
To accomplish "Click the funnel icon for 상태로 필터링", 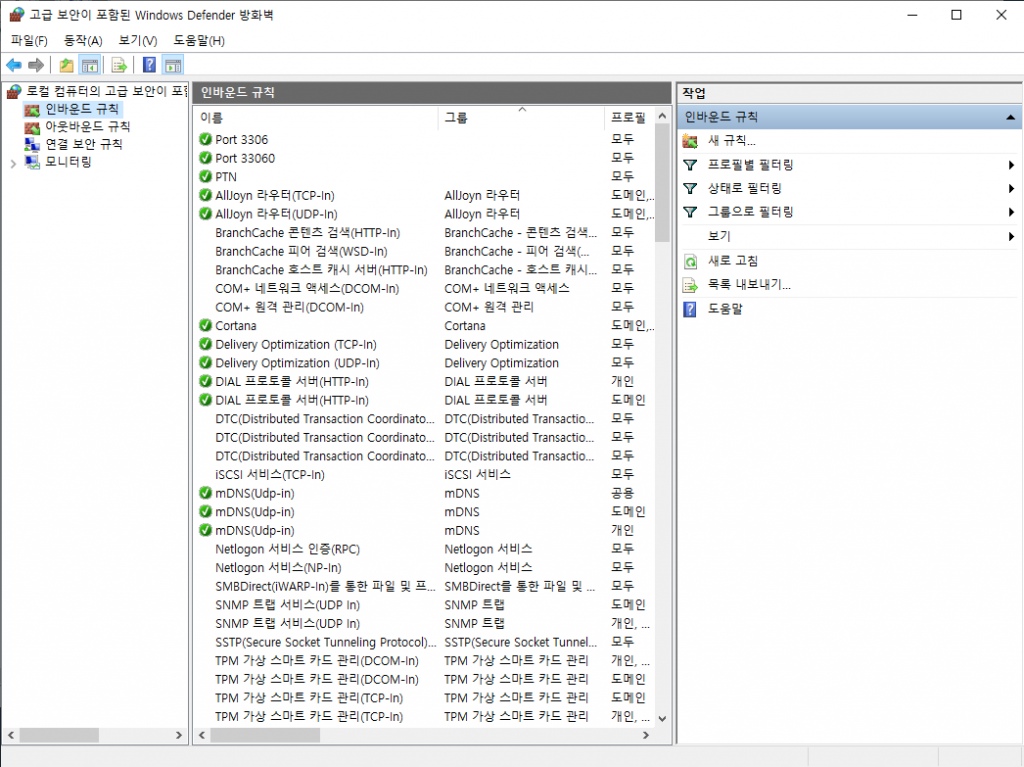I will 690,188.
